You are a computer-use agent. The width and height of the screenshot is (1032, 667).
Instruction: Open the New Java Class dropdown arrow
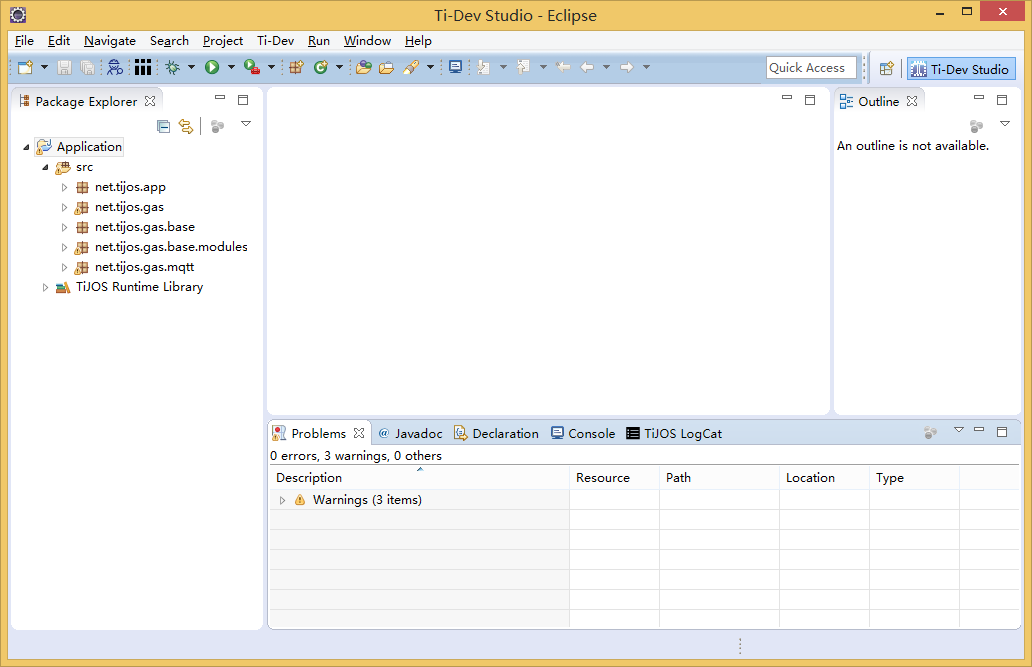(x=339, y=67)
